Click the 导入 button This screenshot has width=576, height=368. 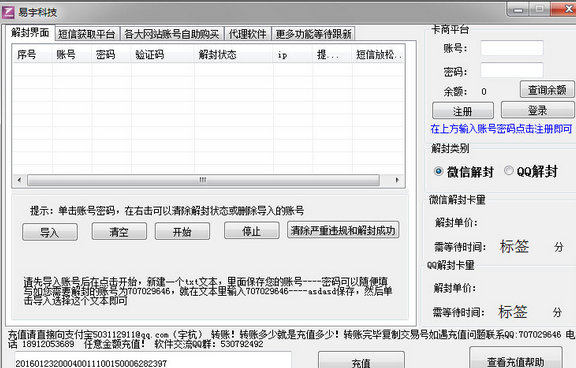[50, 232]
